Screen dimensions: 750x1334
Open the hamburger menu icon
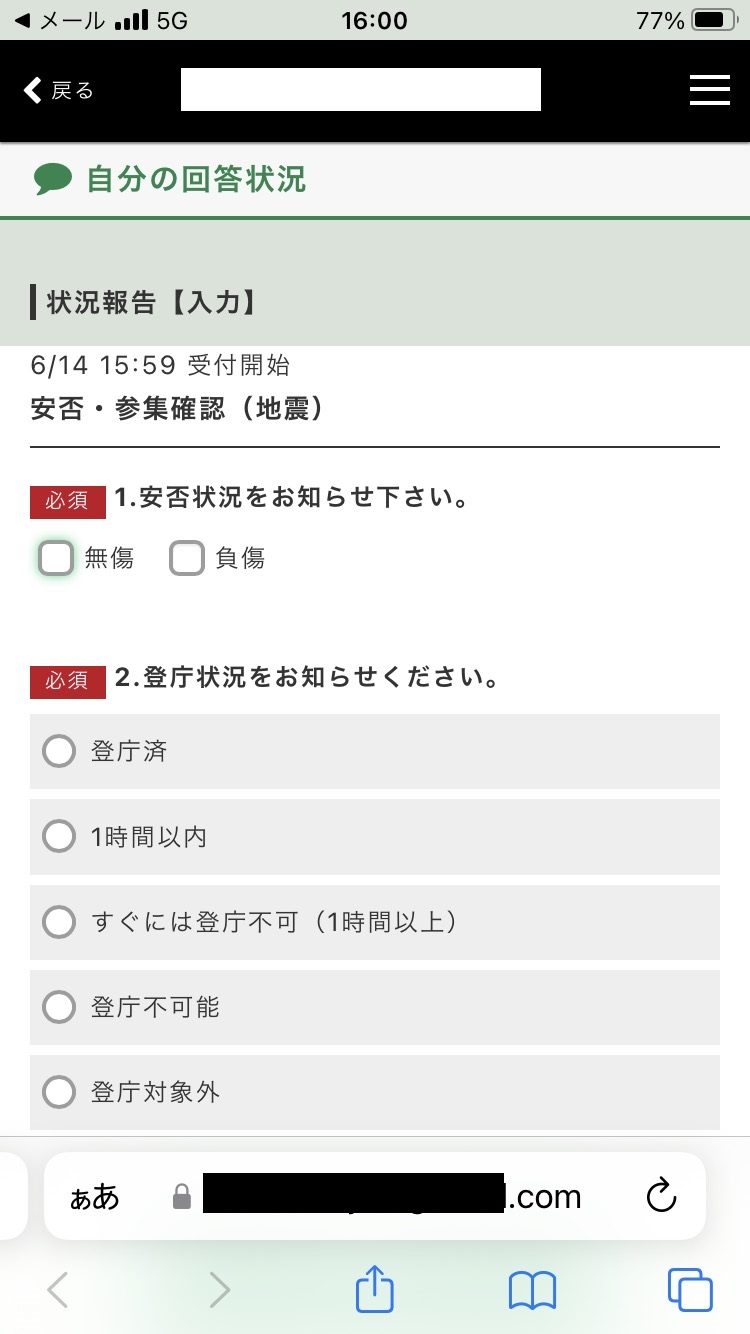(709, 90)
